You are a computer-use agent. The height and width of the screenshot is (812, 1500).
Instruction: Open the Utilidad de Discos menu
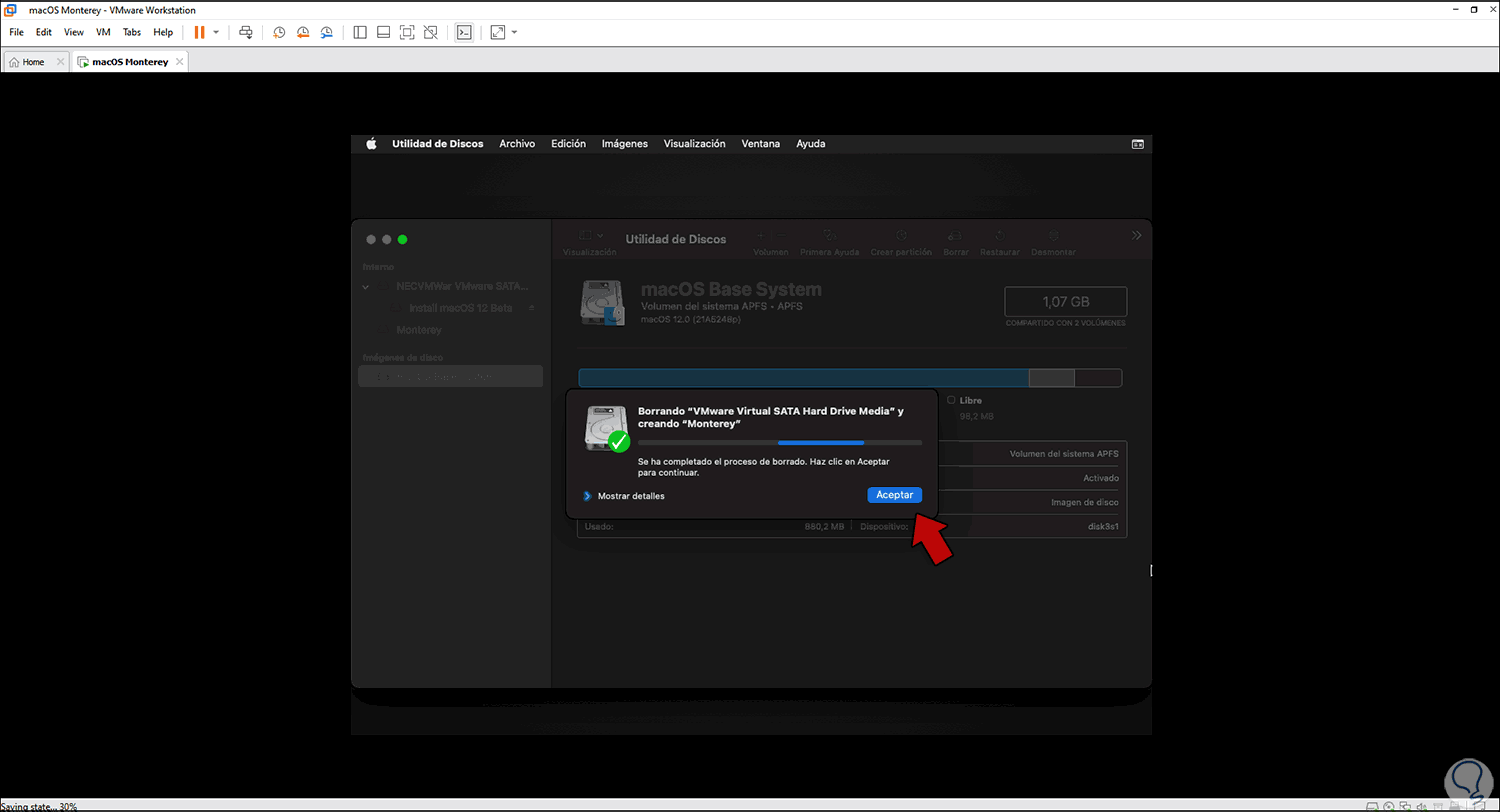point(437,144)
